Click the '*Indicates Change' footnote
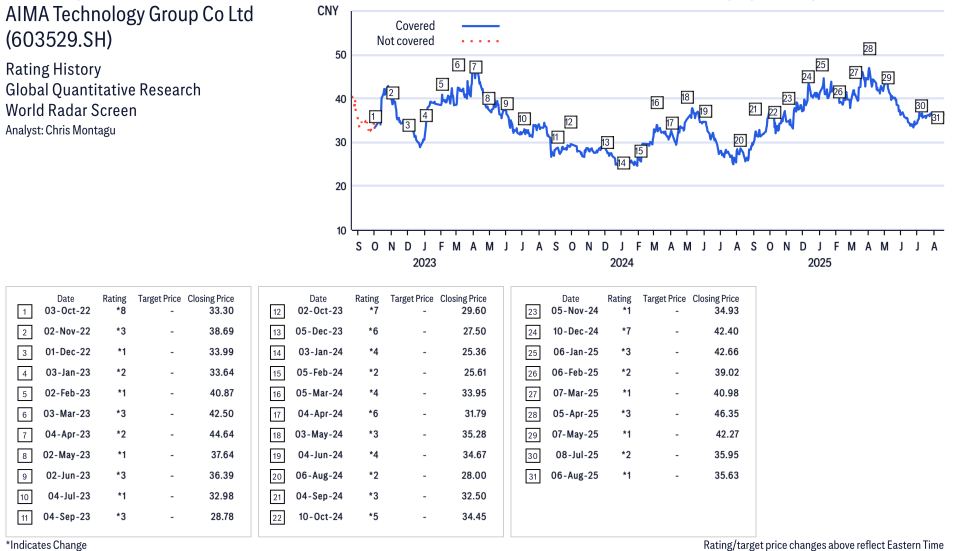 (x=46, y=545)
